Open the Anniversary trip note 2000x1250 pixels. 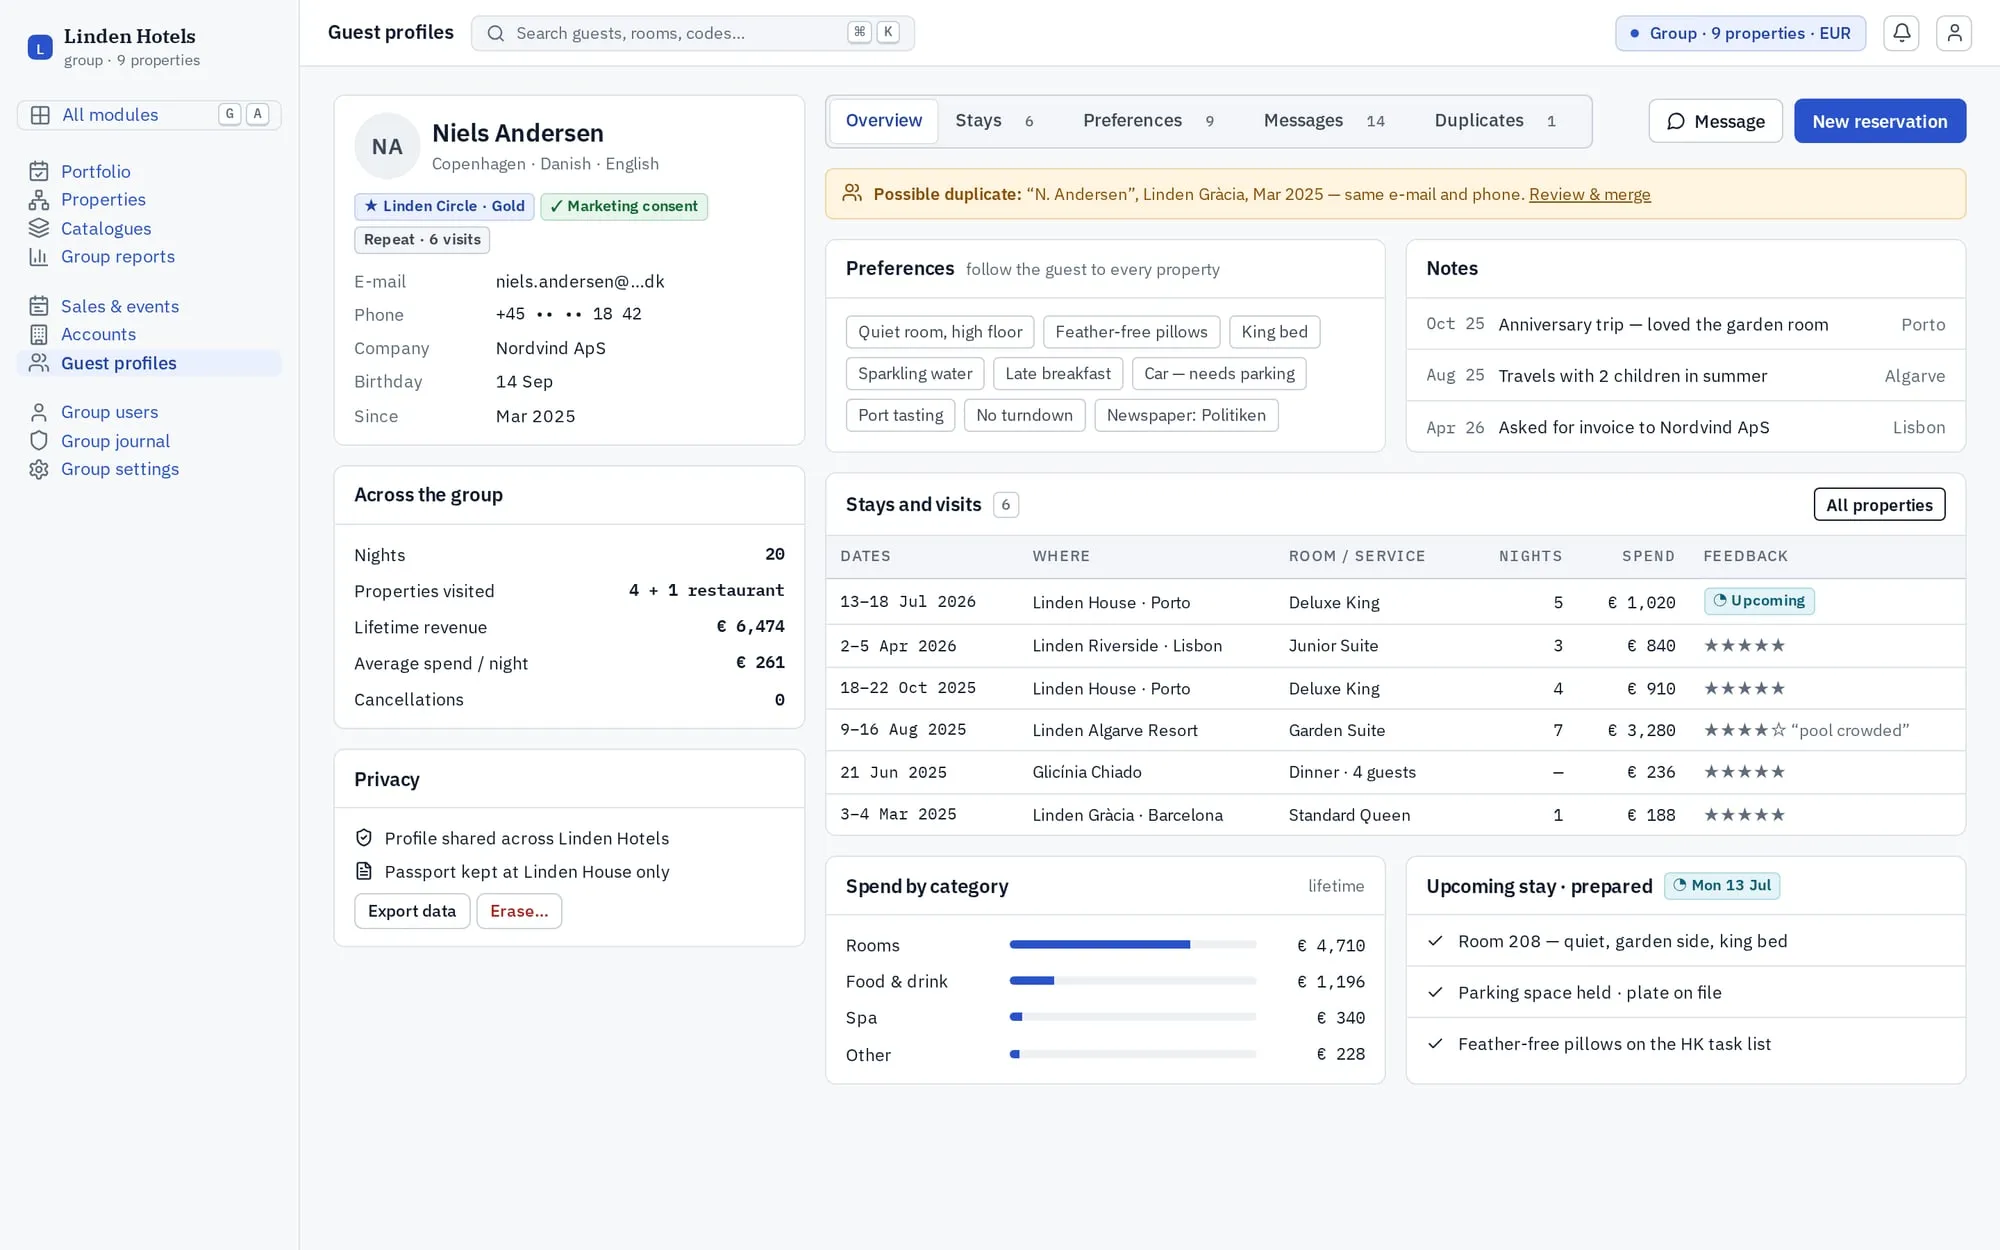[x=1685, y=324]
